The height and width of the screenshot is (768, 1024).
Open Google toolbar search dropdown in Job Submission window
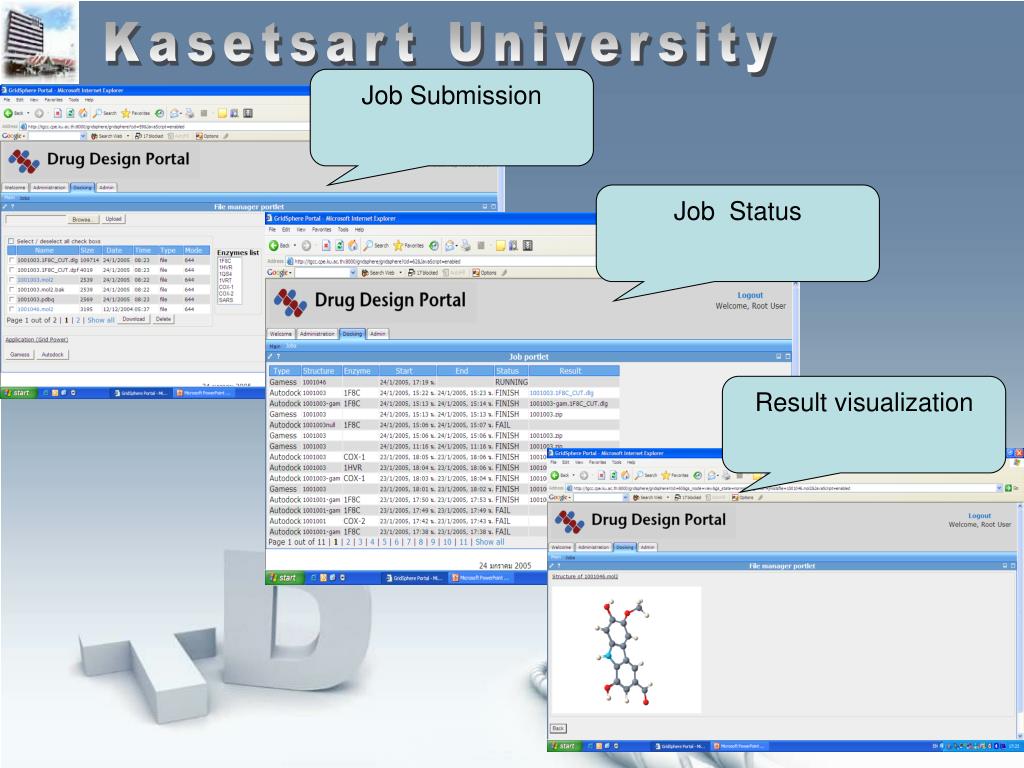tap(83, 136)
